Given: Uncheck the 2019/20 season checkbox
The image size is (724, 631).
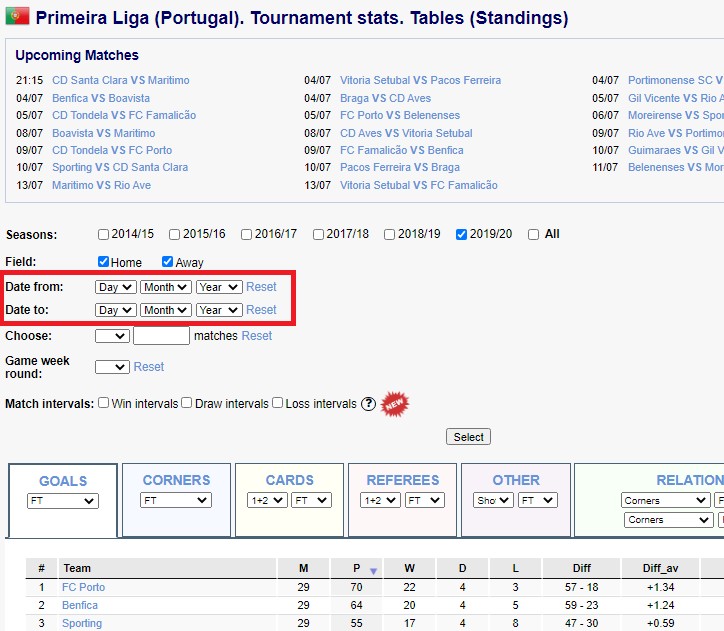Looking at the screenshot, I should coord(461,234).
